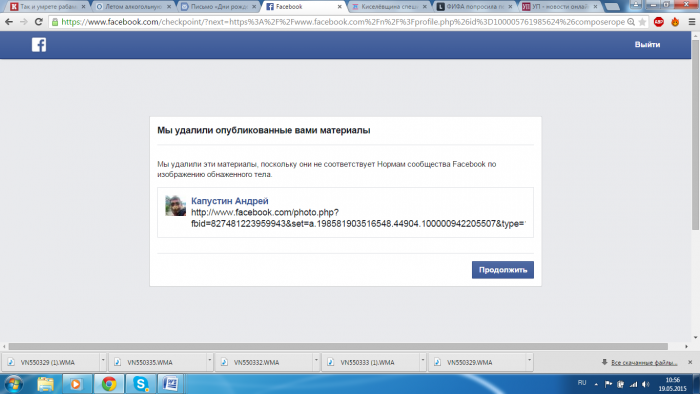
Task: Switch to the 'Летом алкогольную' tab
Action: [133, 7]
